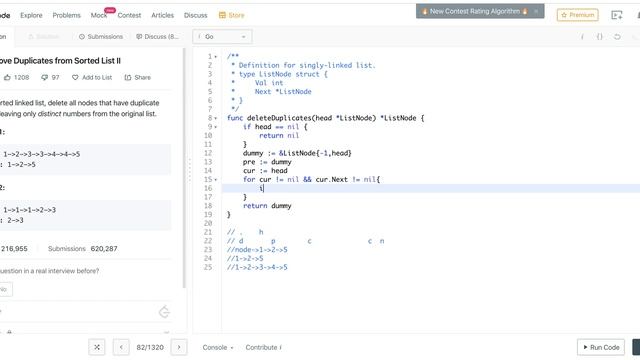Open the Mock menu item
Screen dimensions: 640x360
pos(99,15)
